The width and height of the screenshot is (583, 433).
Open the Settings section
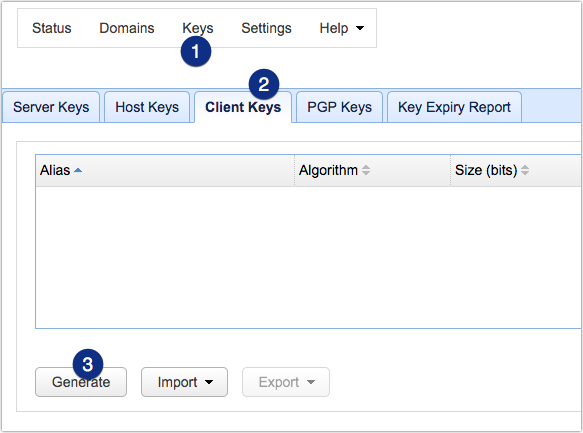click(x=266, y=28)
